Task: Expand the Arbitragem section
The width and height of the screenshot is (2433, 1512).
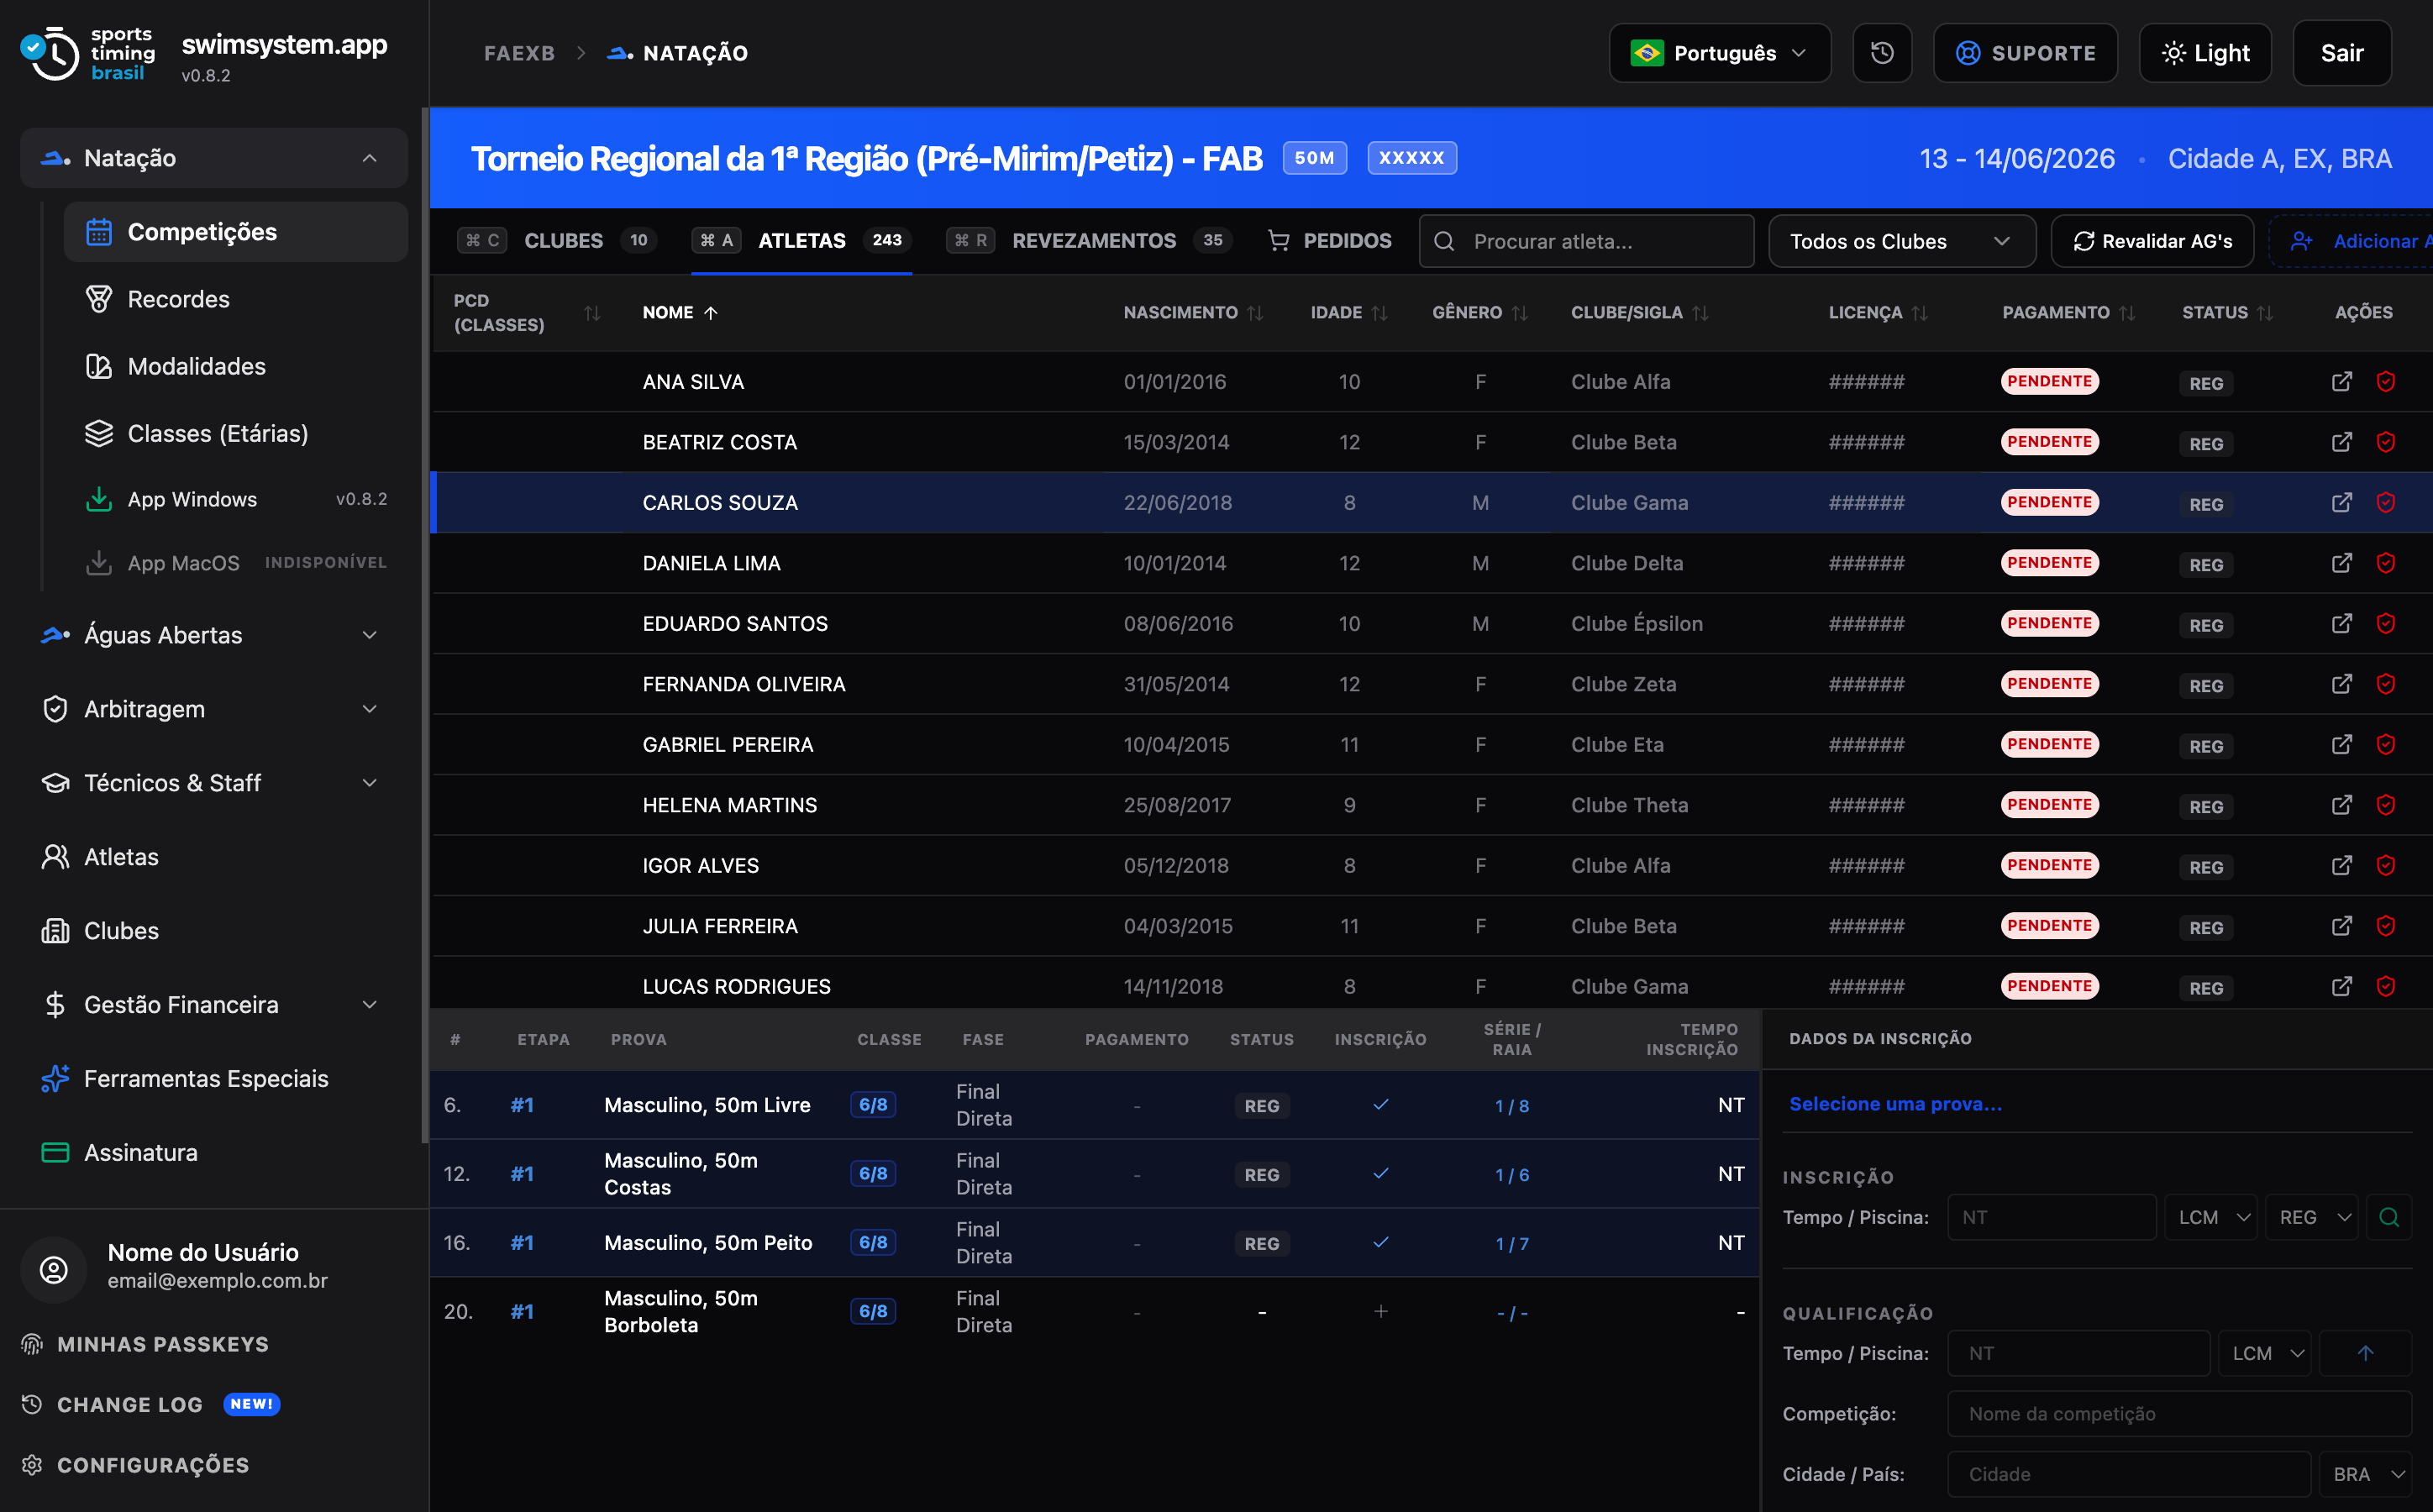Action: pyautogui.click(x=214, y=709)
